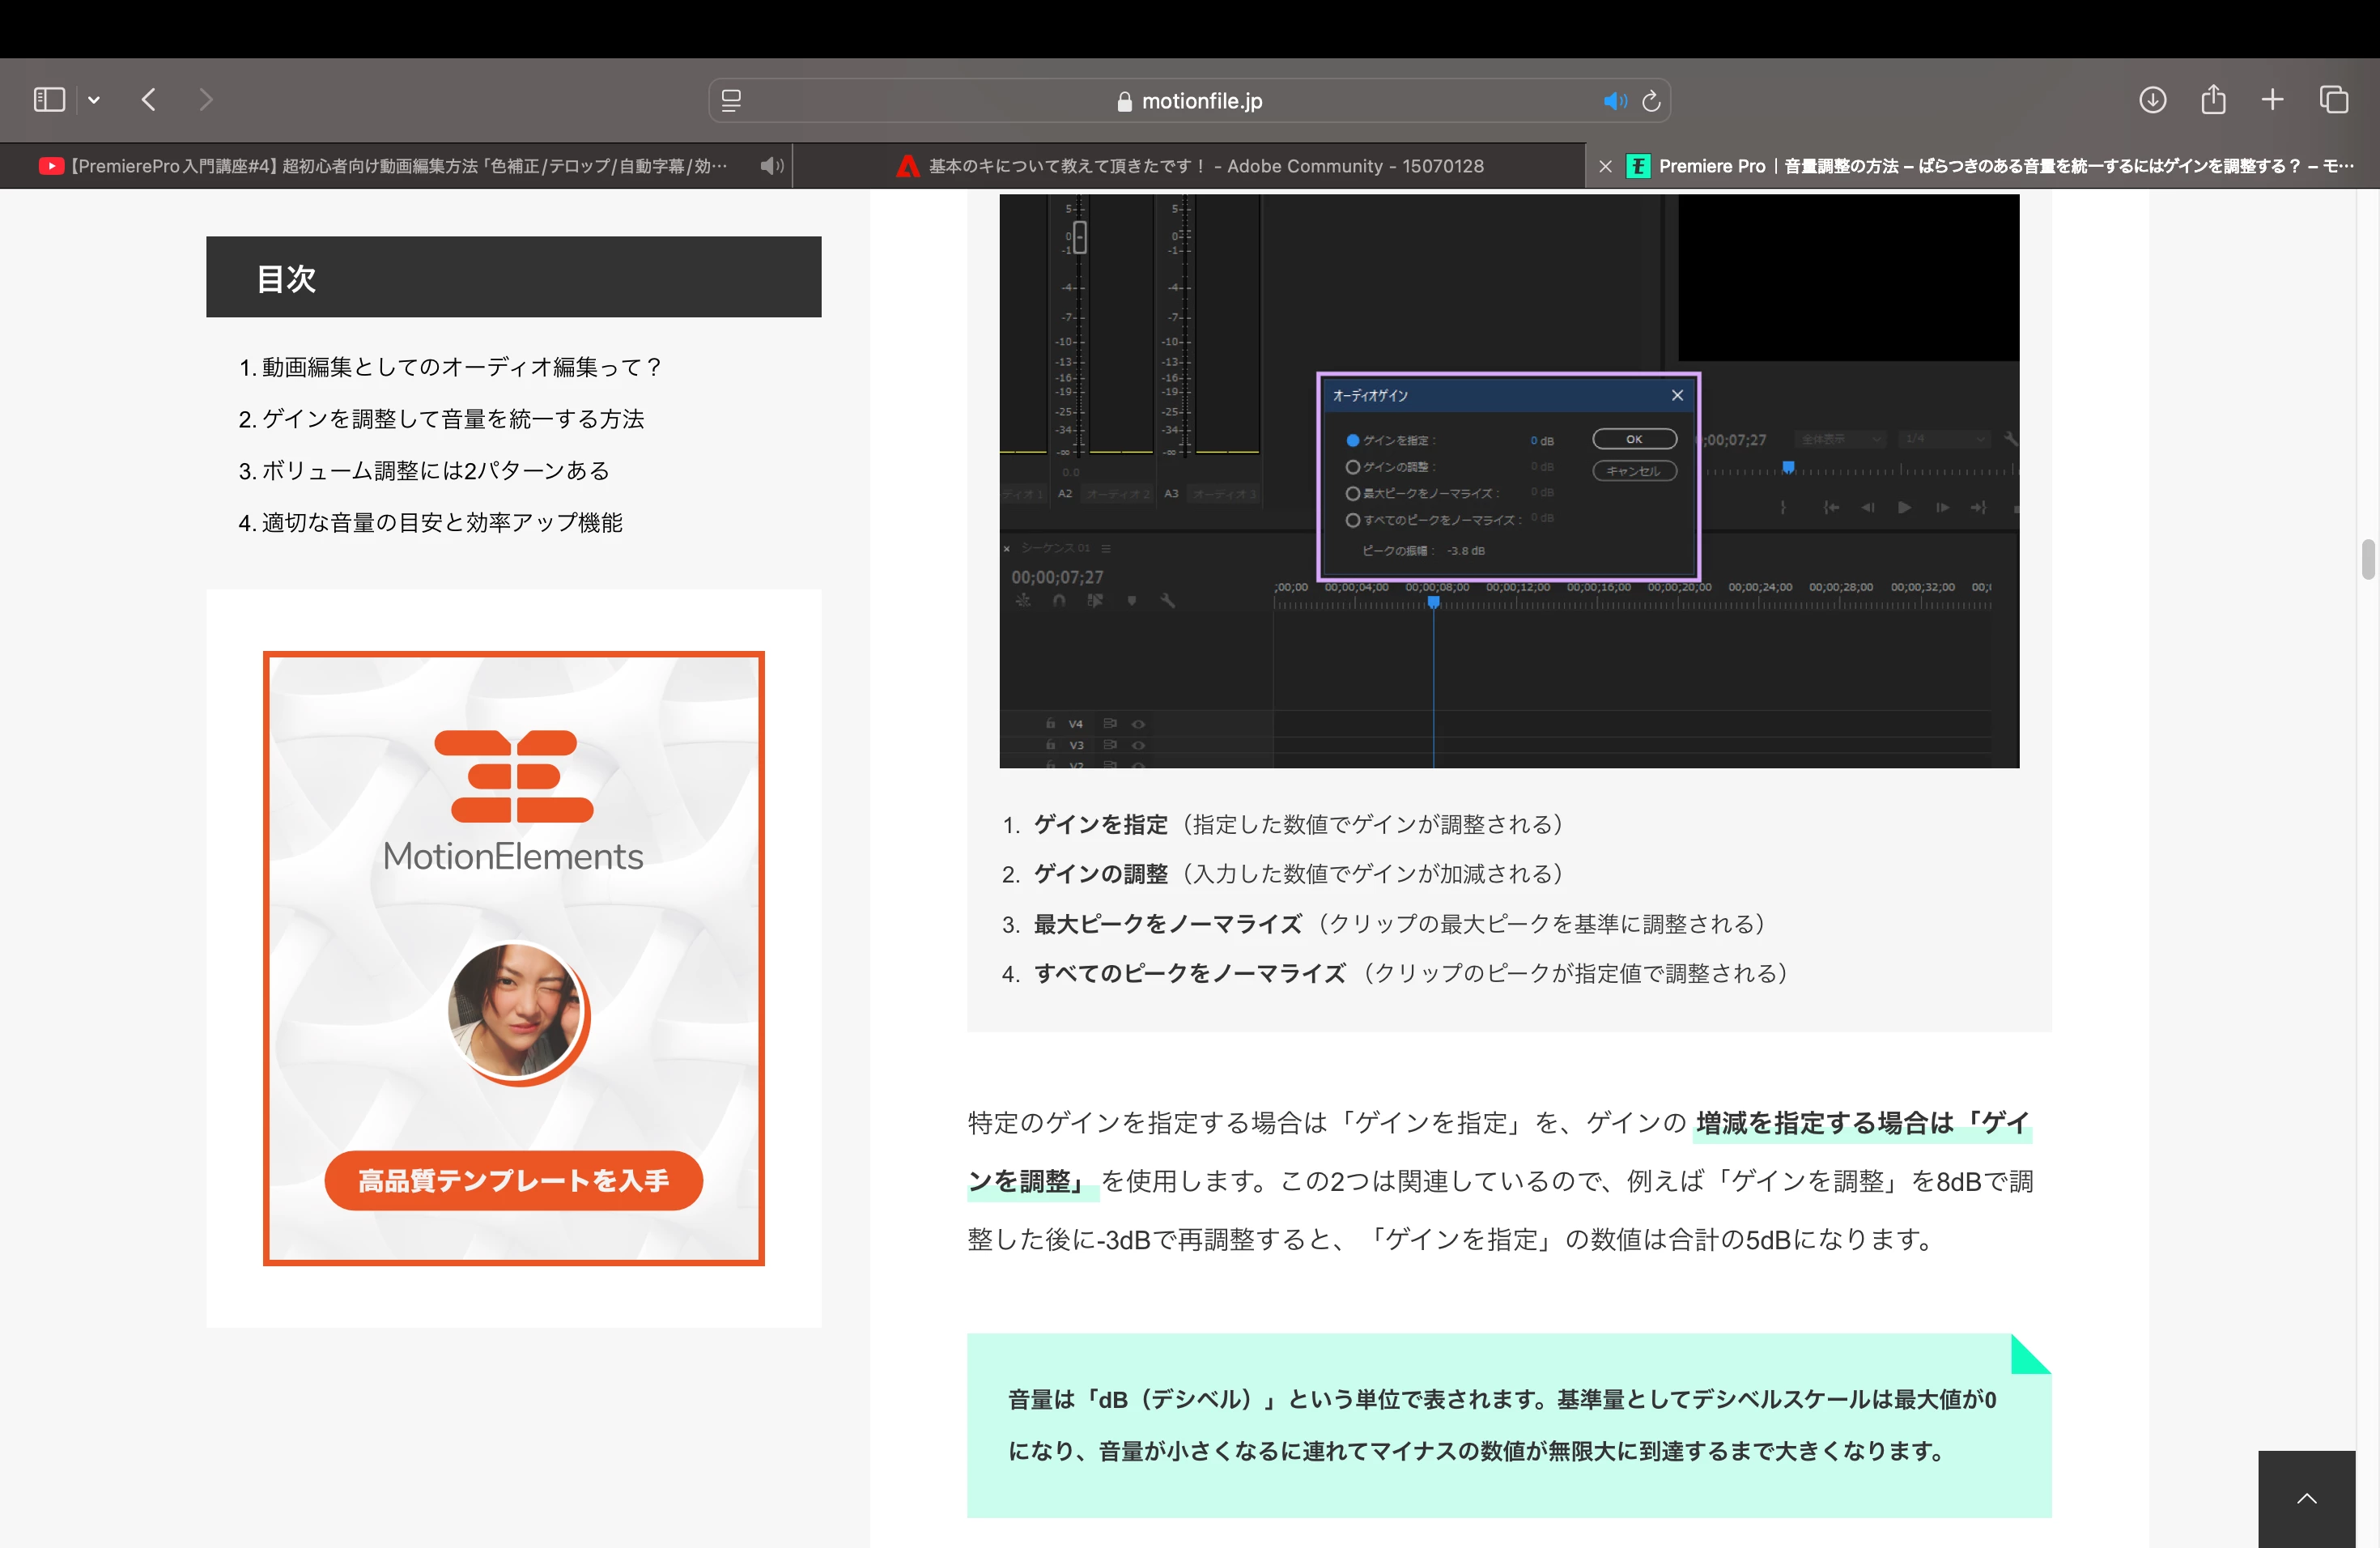Open the downloads icon in toolbar

click(x=2152, y=100)
